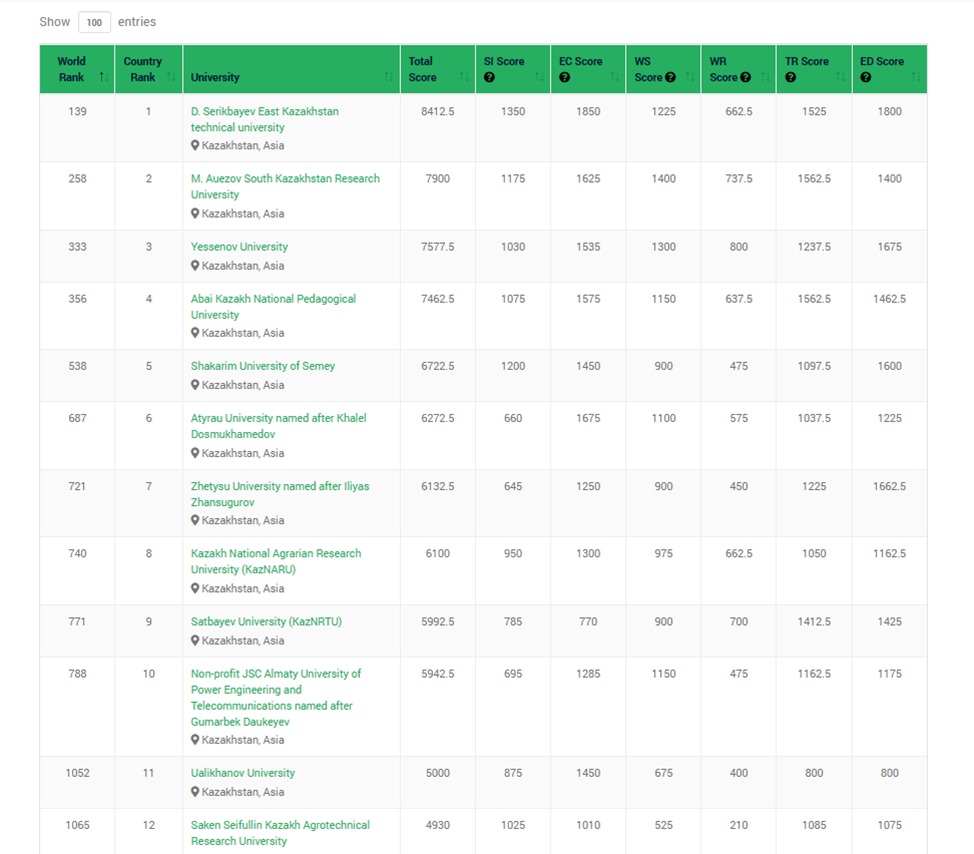This screenshot has width=974, height=854.
Task: Click the EC Score help question-mark icon
Action: 565,78
